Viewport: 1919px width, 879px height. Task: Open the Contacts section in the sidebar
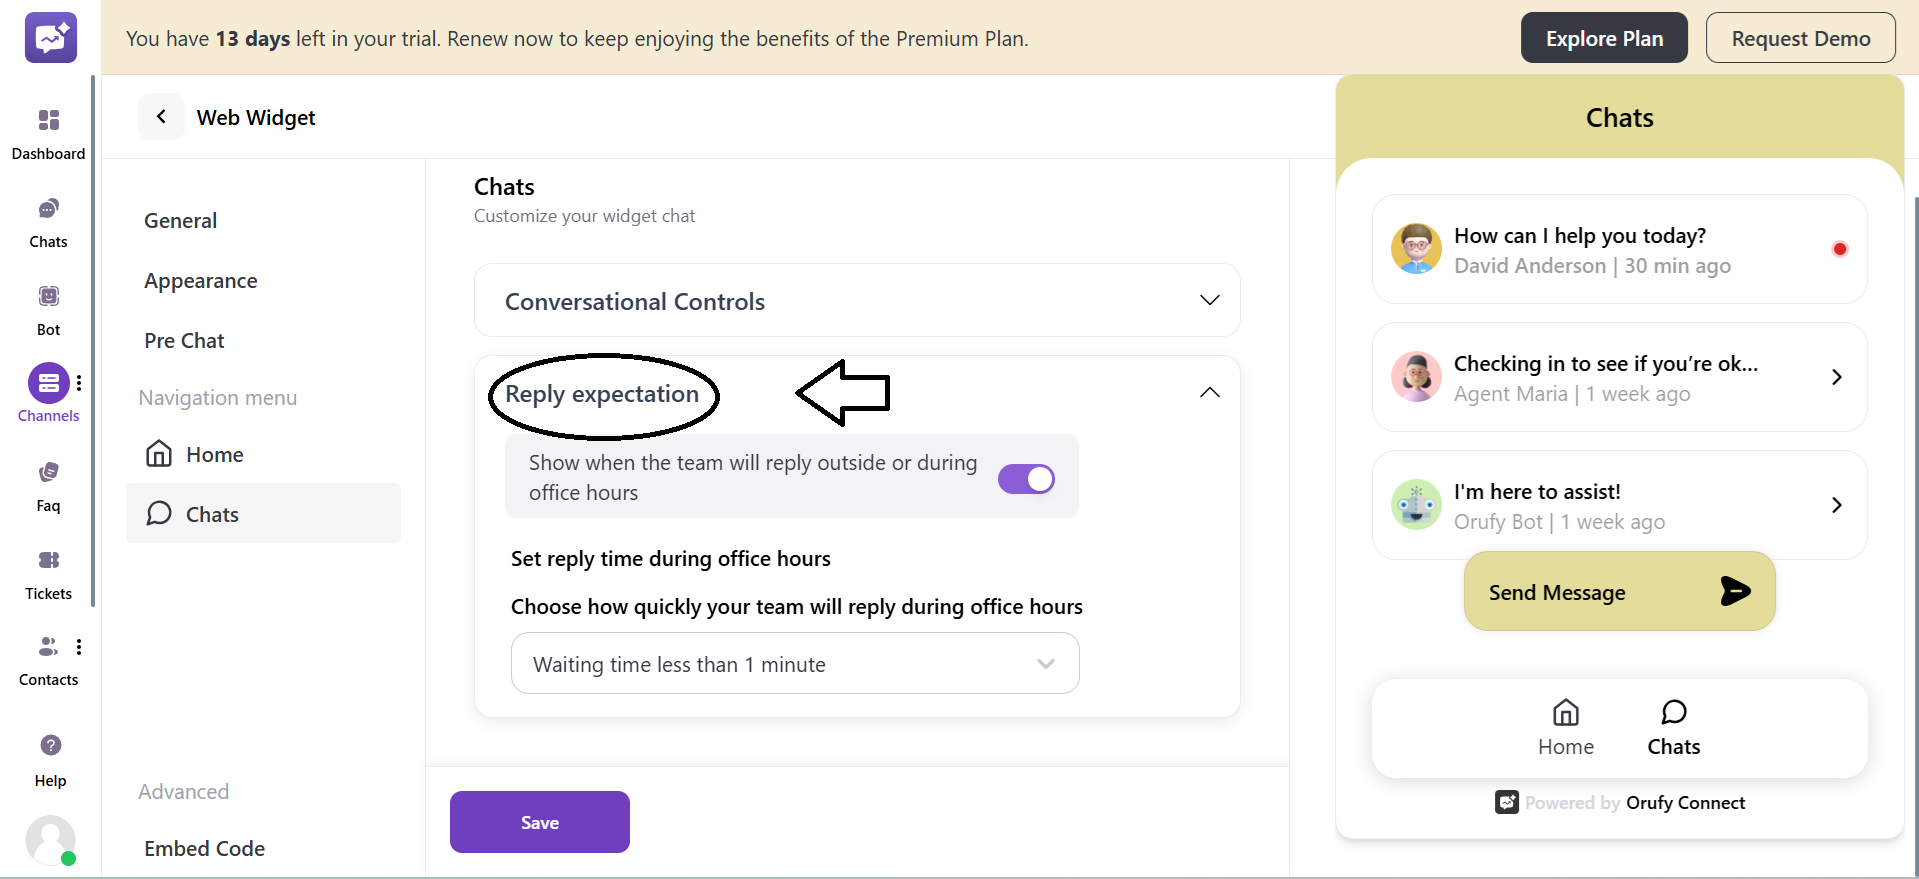point(48,658)
